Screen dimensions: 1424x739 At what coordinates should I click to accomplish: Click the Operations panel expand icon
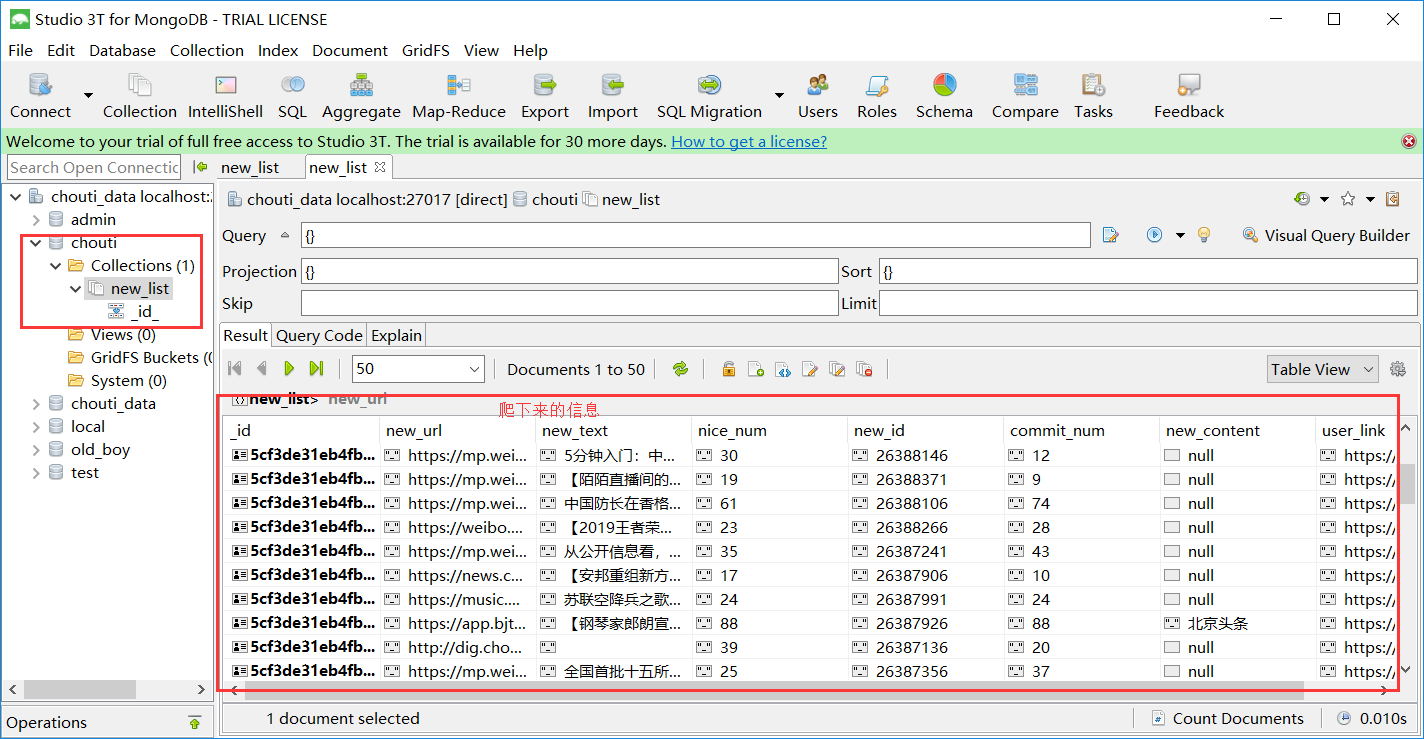(x=195, y=722)
